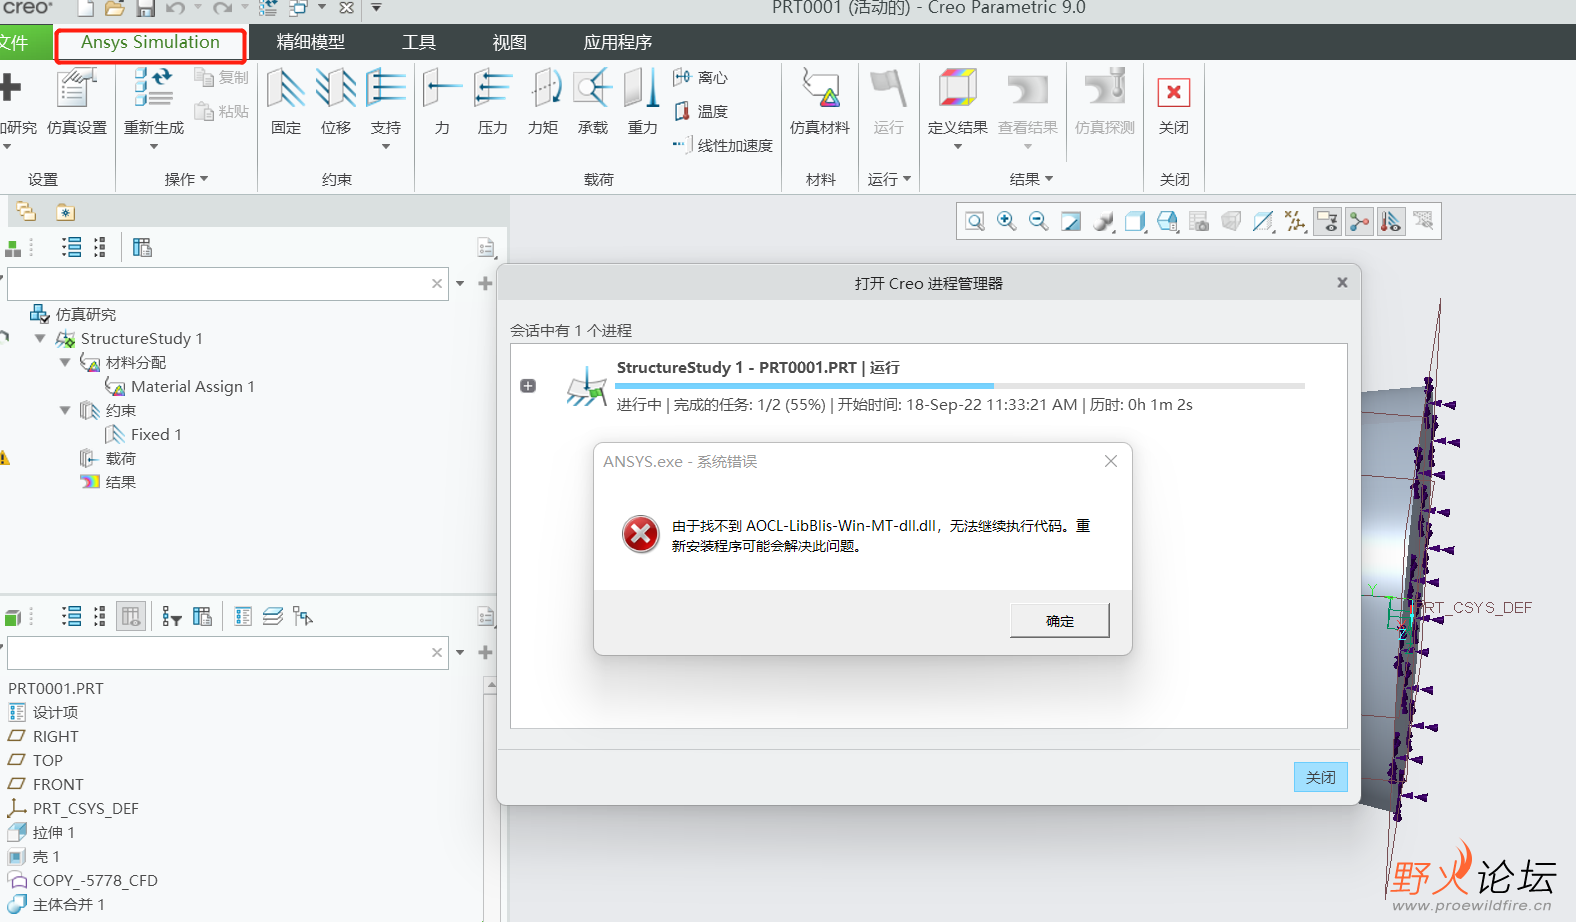The height and width of the screenshot is (922, 1576).
Task: Dismiss the ANSYS.exe error dialog with X
Action: coord(1111,461)
